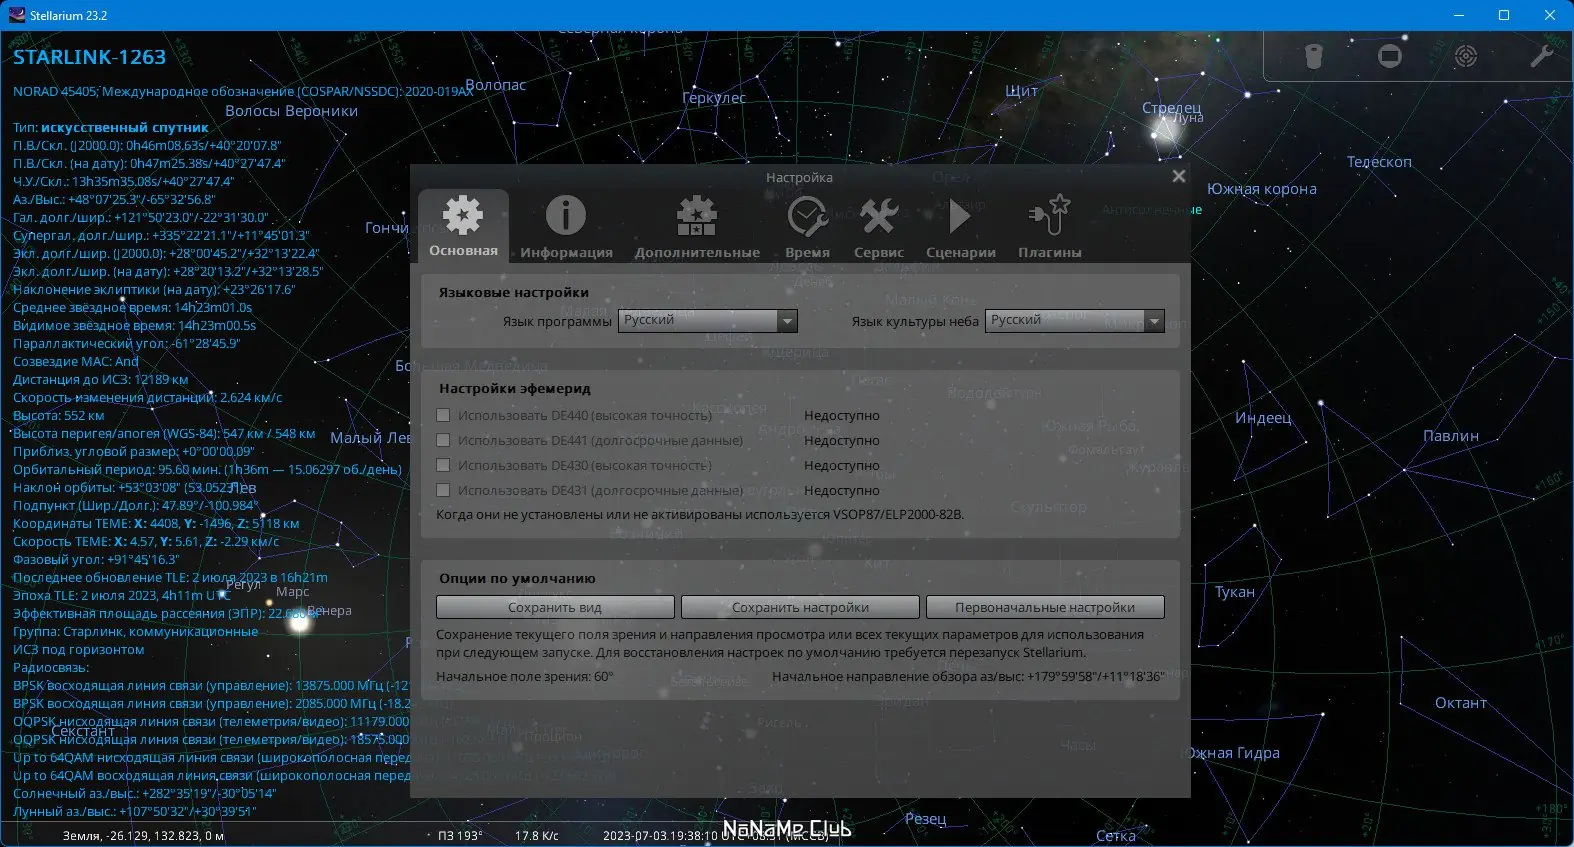This screenshot has height=847, width=1574.
Task: Click the 'Радиосвязь:' line
Action: tap(51, 667)
